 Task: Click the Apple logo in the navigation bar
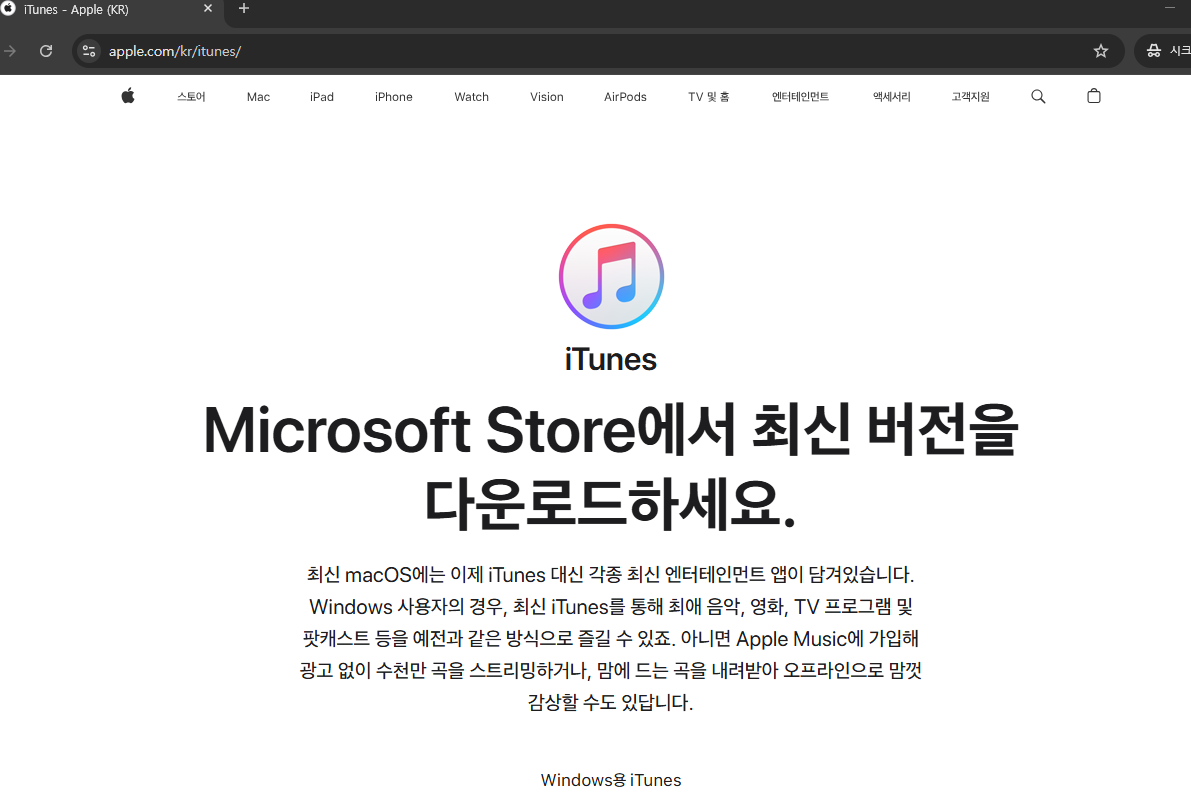pos(128,96)
